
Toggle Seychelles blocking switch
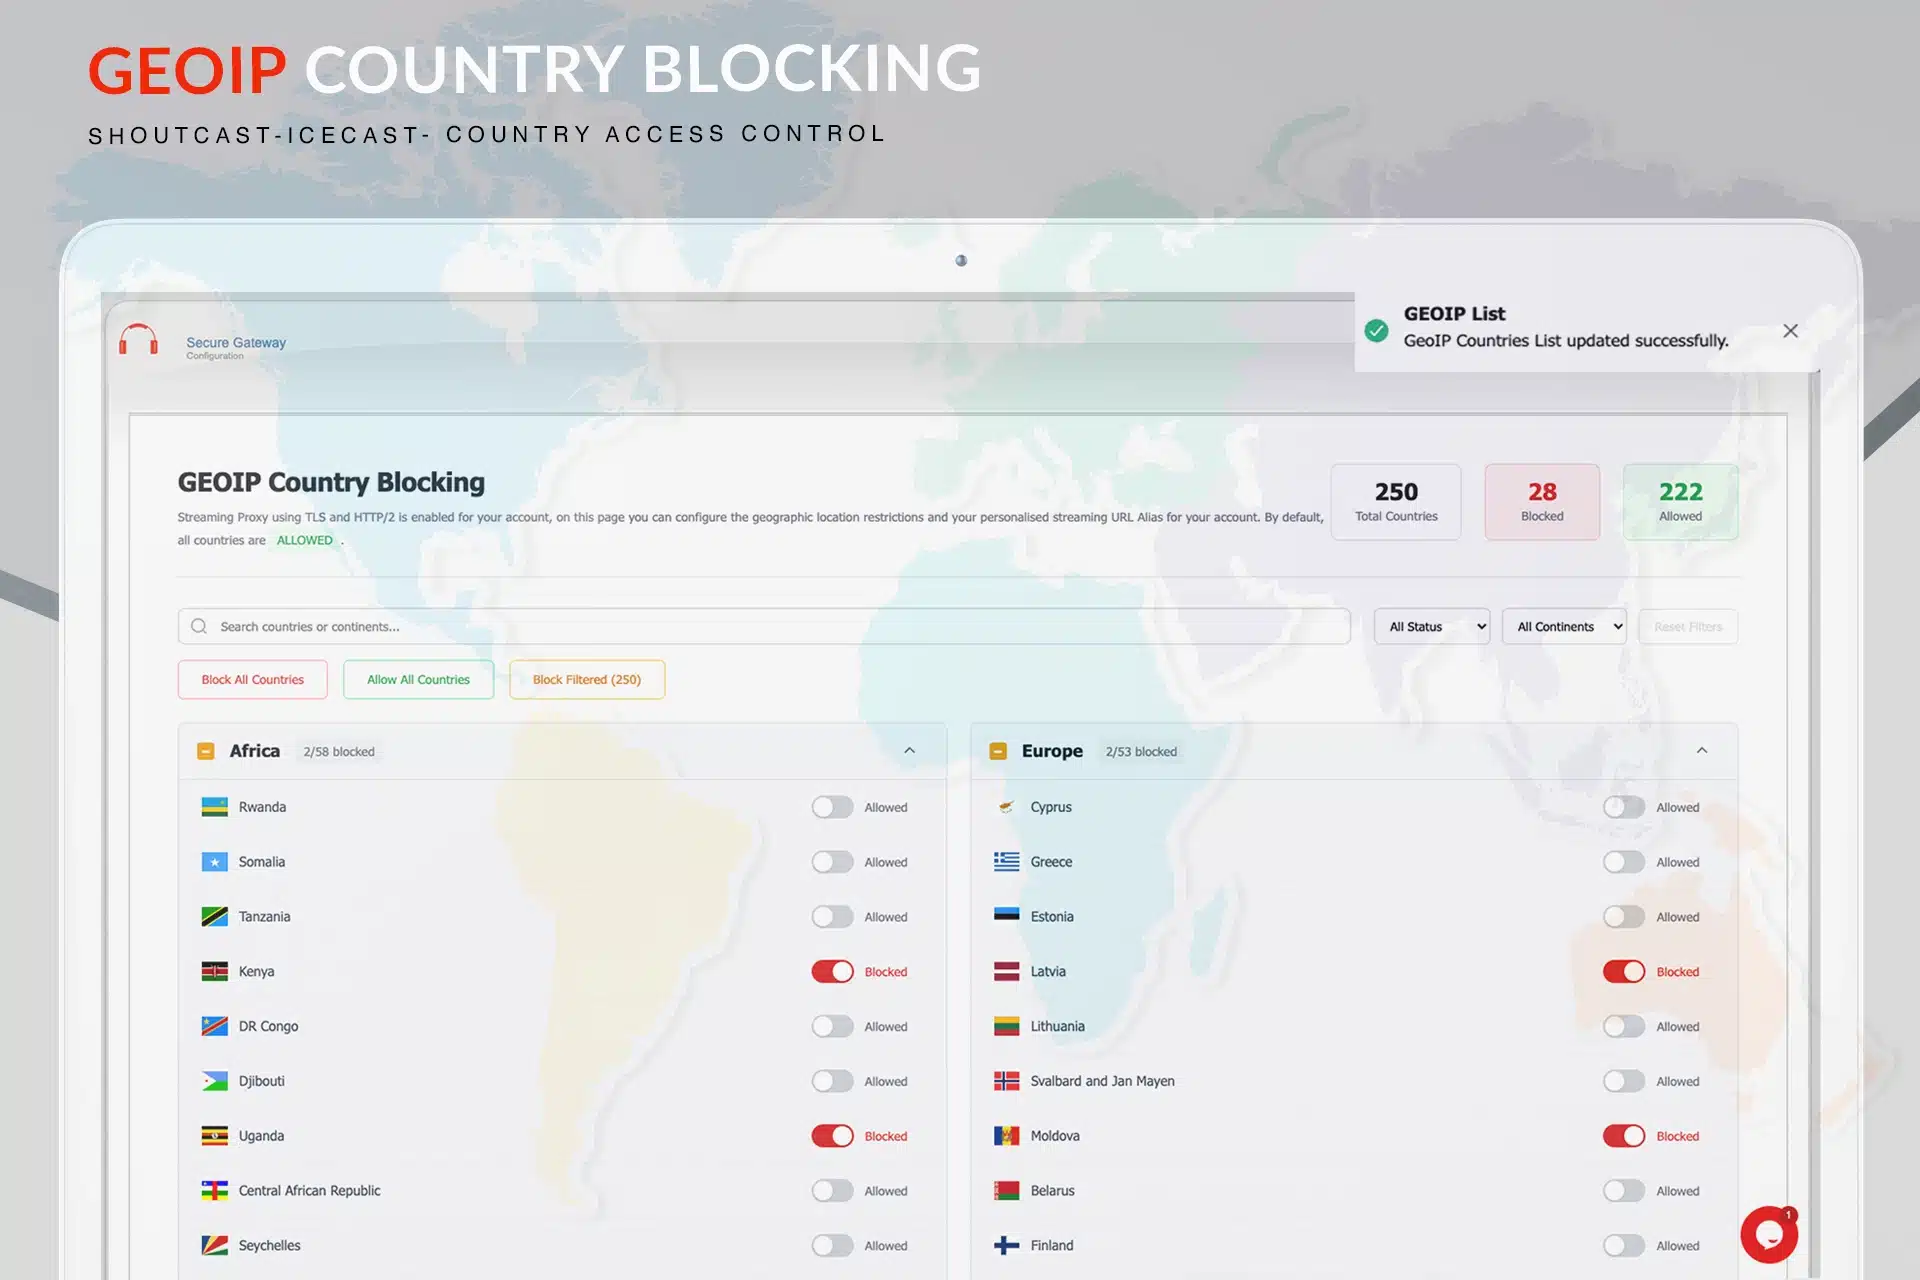click(832, 1245)
